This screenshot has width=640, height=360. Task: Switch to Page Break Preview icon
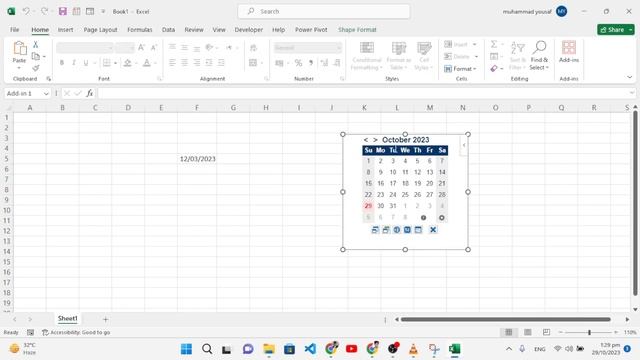click(547, 332)
